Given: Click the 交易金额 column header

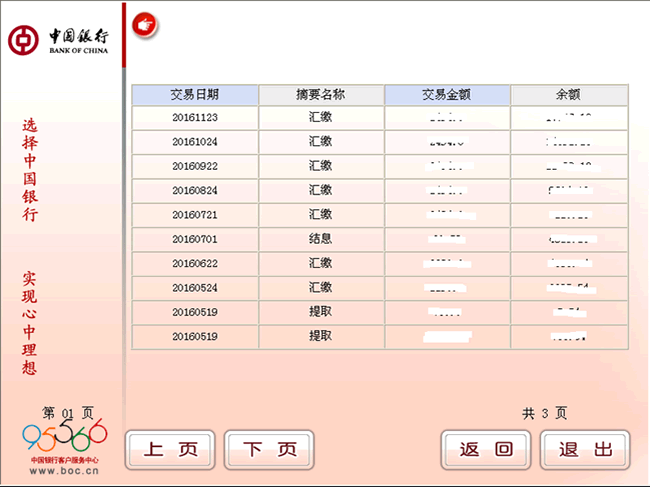Looking at the screenshot, I should [x=447, y=95].
